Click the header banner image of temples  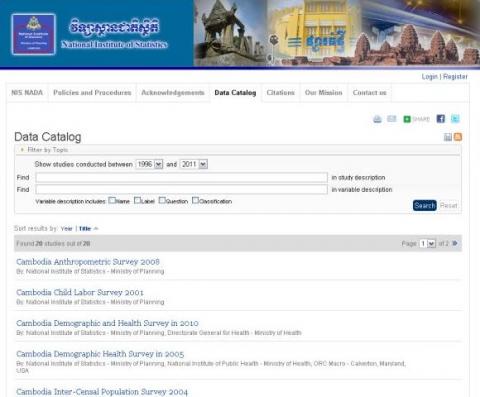coord(337,33)
